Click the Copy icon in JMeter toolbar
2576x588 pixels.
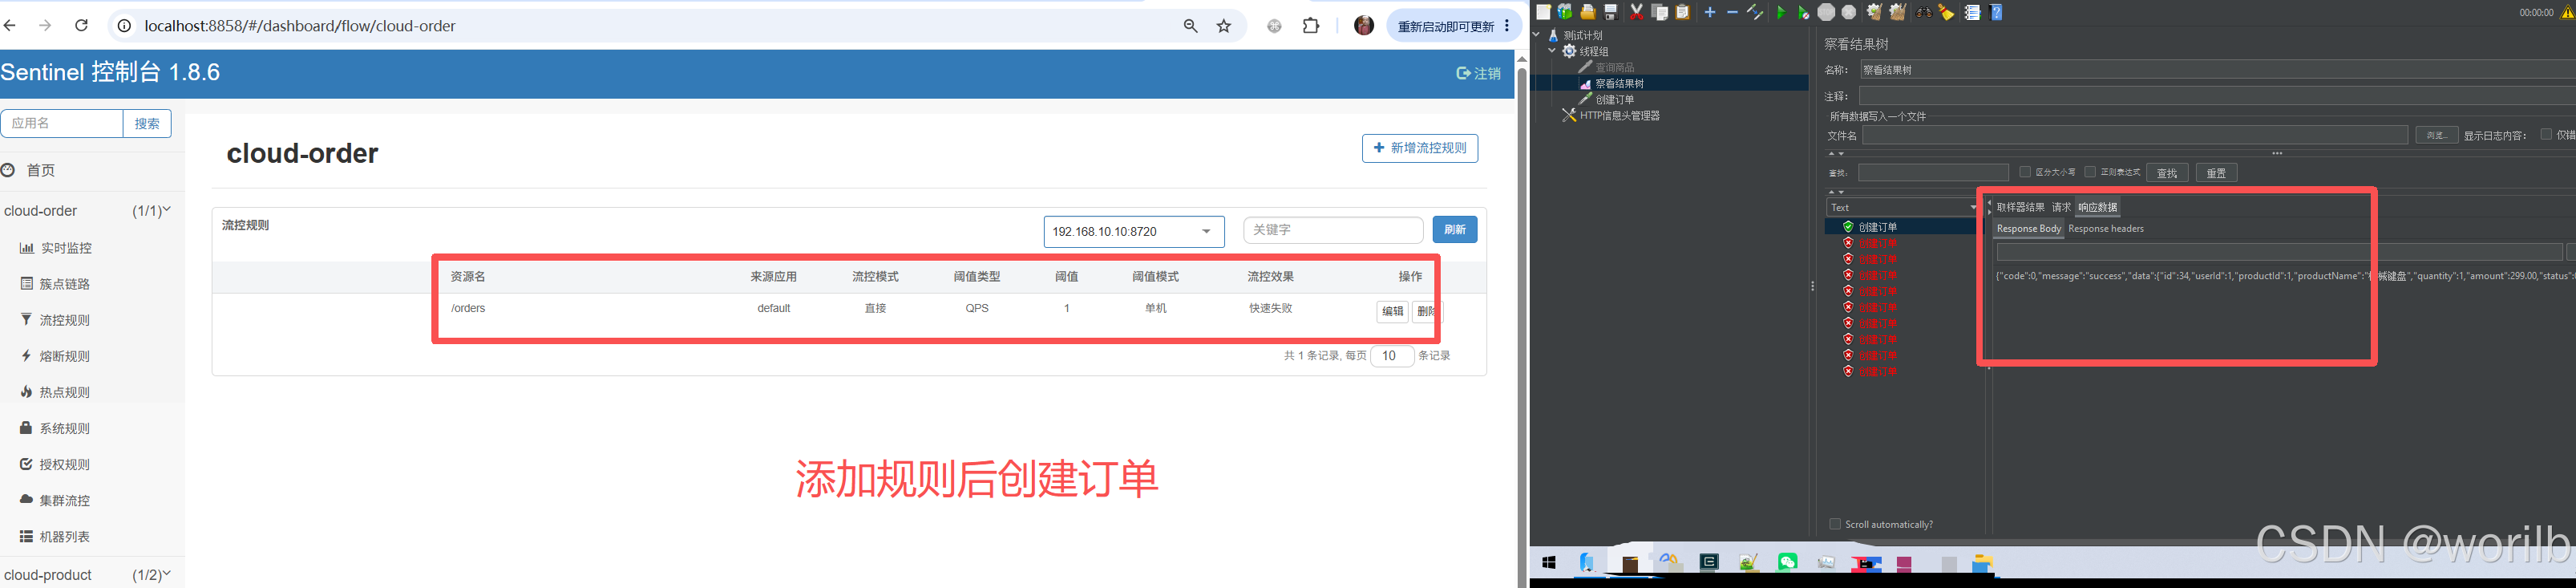(x=1660, y=12)
